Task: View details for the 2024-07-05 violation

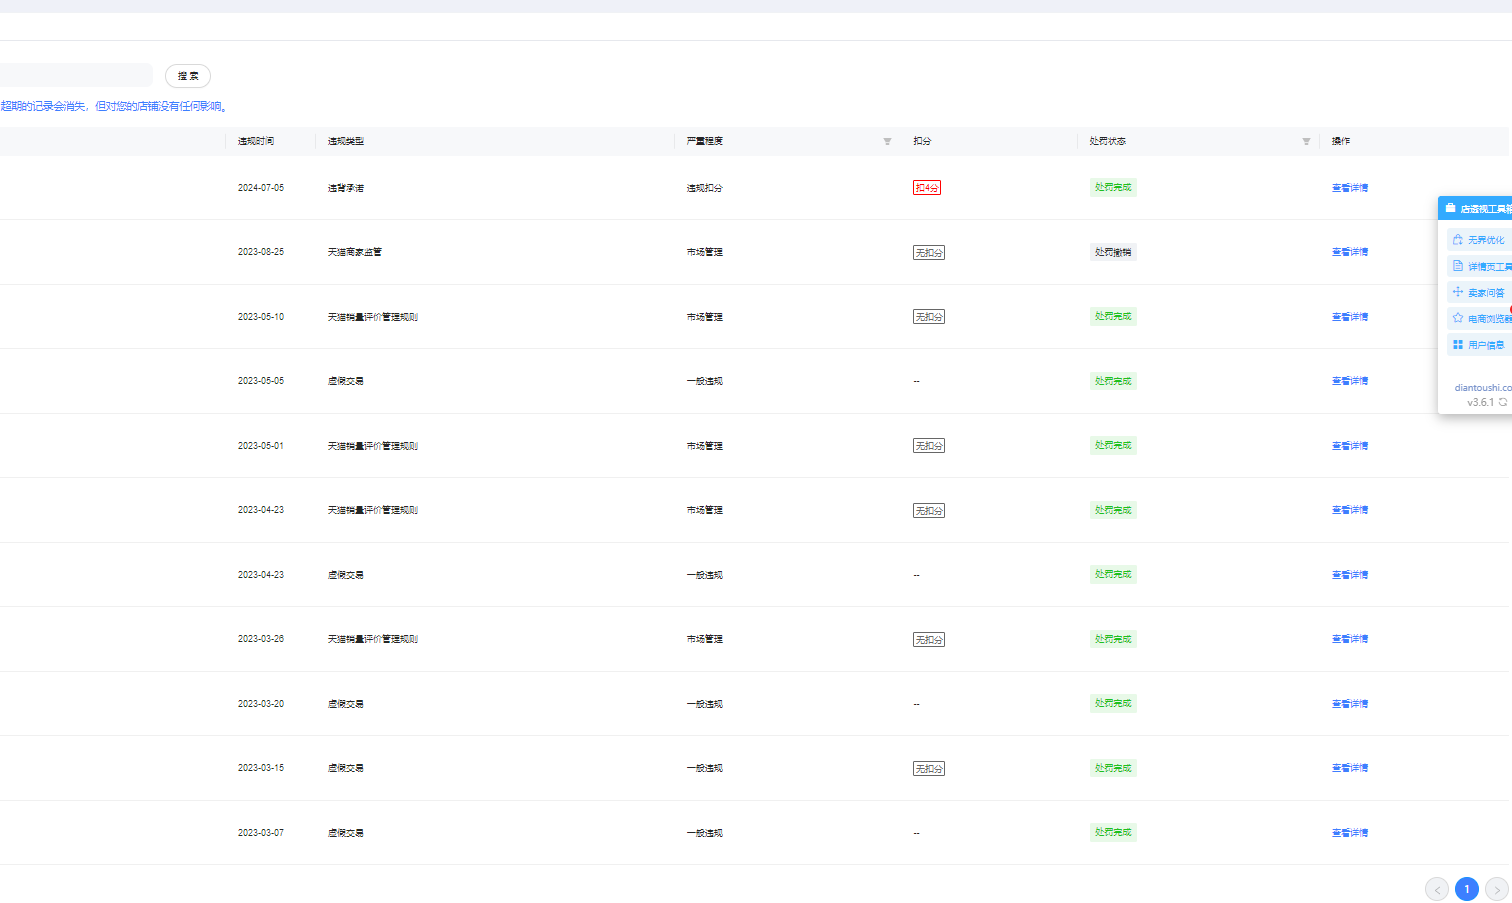Action: click(x=1350, y=188)
